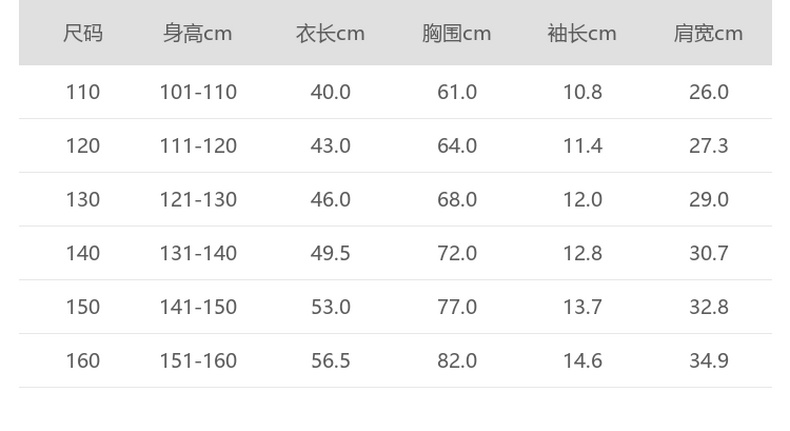Select size 120 in the size column

coord(83,146)
